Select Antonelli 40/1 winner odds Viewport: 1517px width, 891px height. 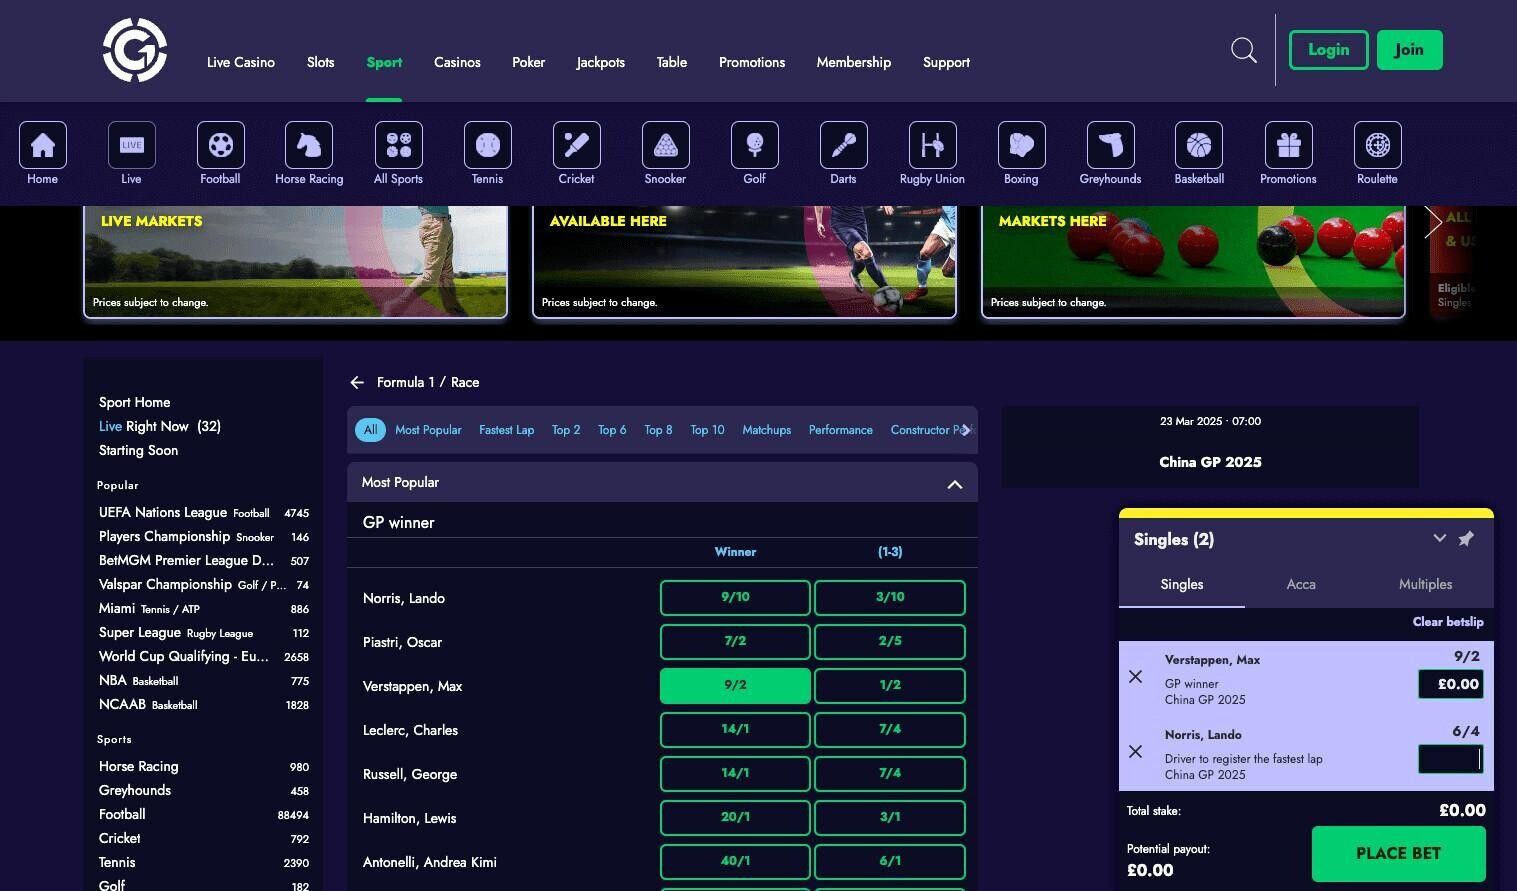735,862
